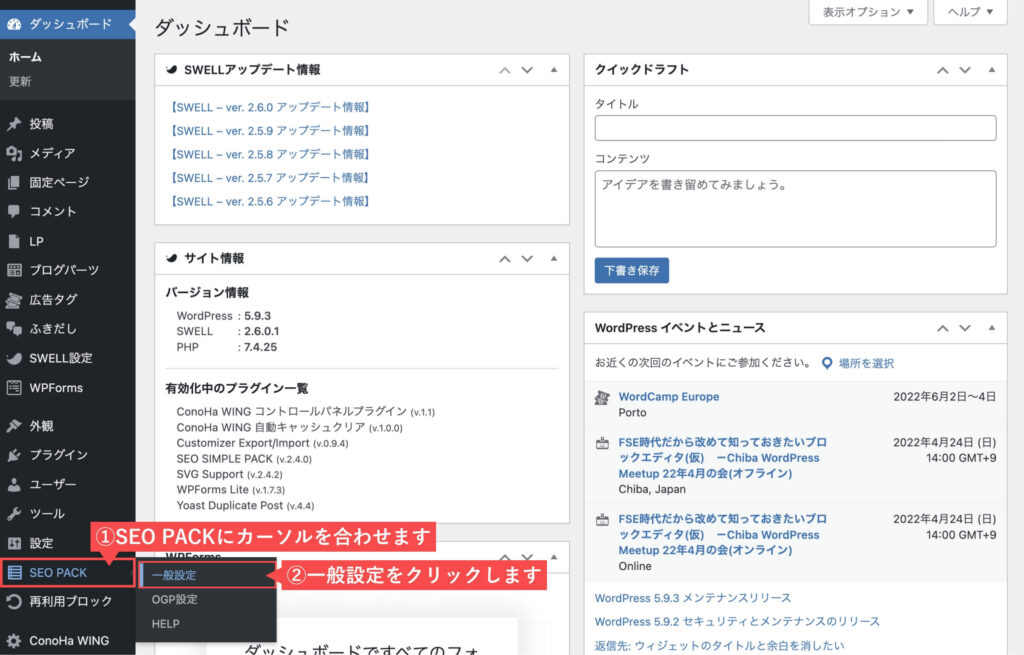This screenshot has width=1024, height=655.
Task: Click the 広告タグ icon
Action: [x=14, y=300]
